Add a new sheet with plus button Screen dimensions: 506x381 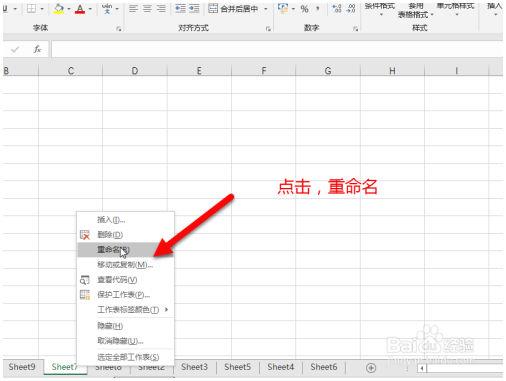click(371, 368)
